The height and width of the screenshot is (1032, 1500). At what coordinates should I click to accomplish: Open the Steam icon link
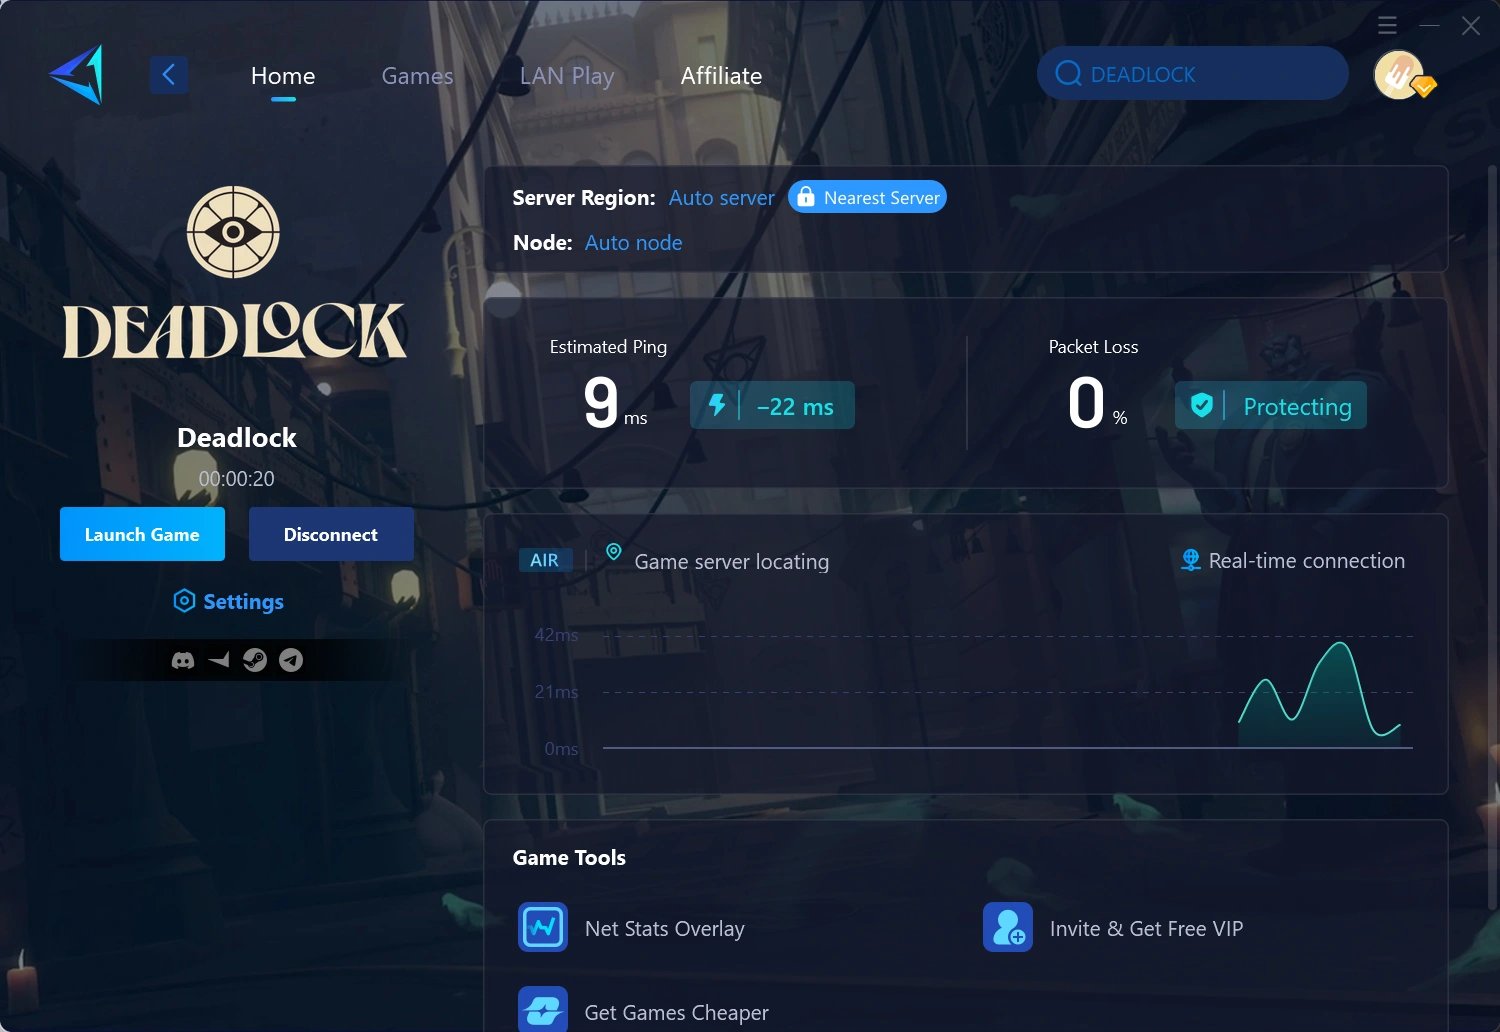tap(255, 660)
